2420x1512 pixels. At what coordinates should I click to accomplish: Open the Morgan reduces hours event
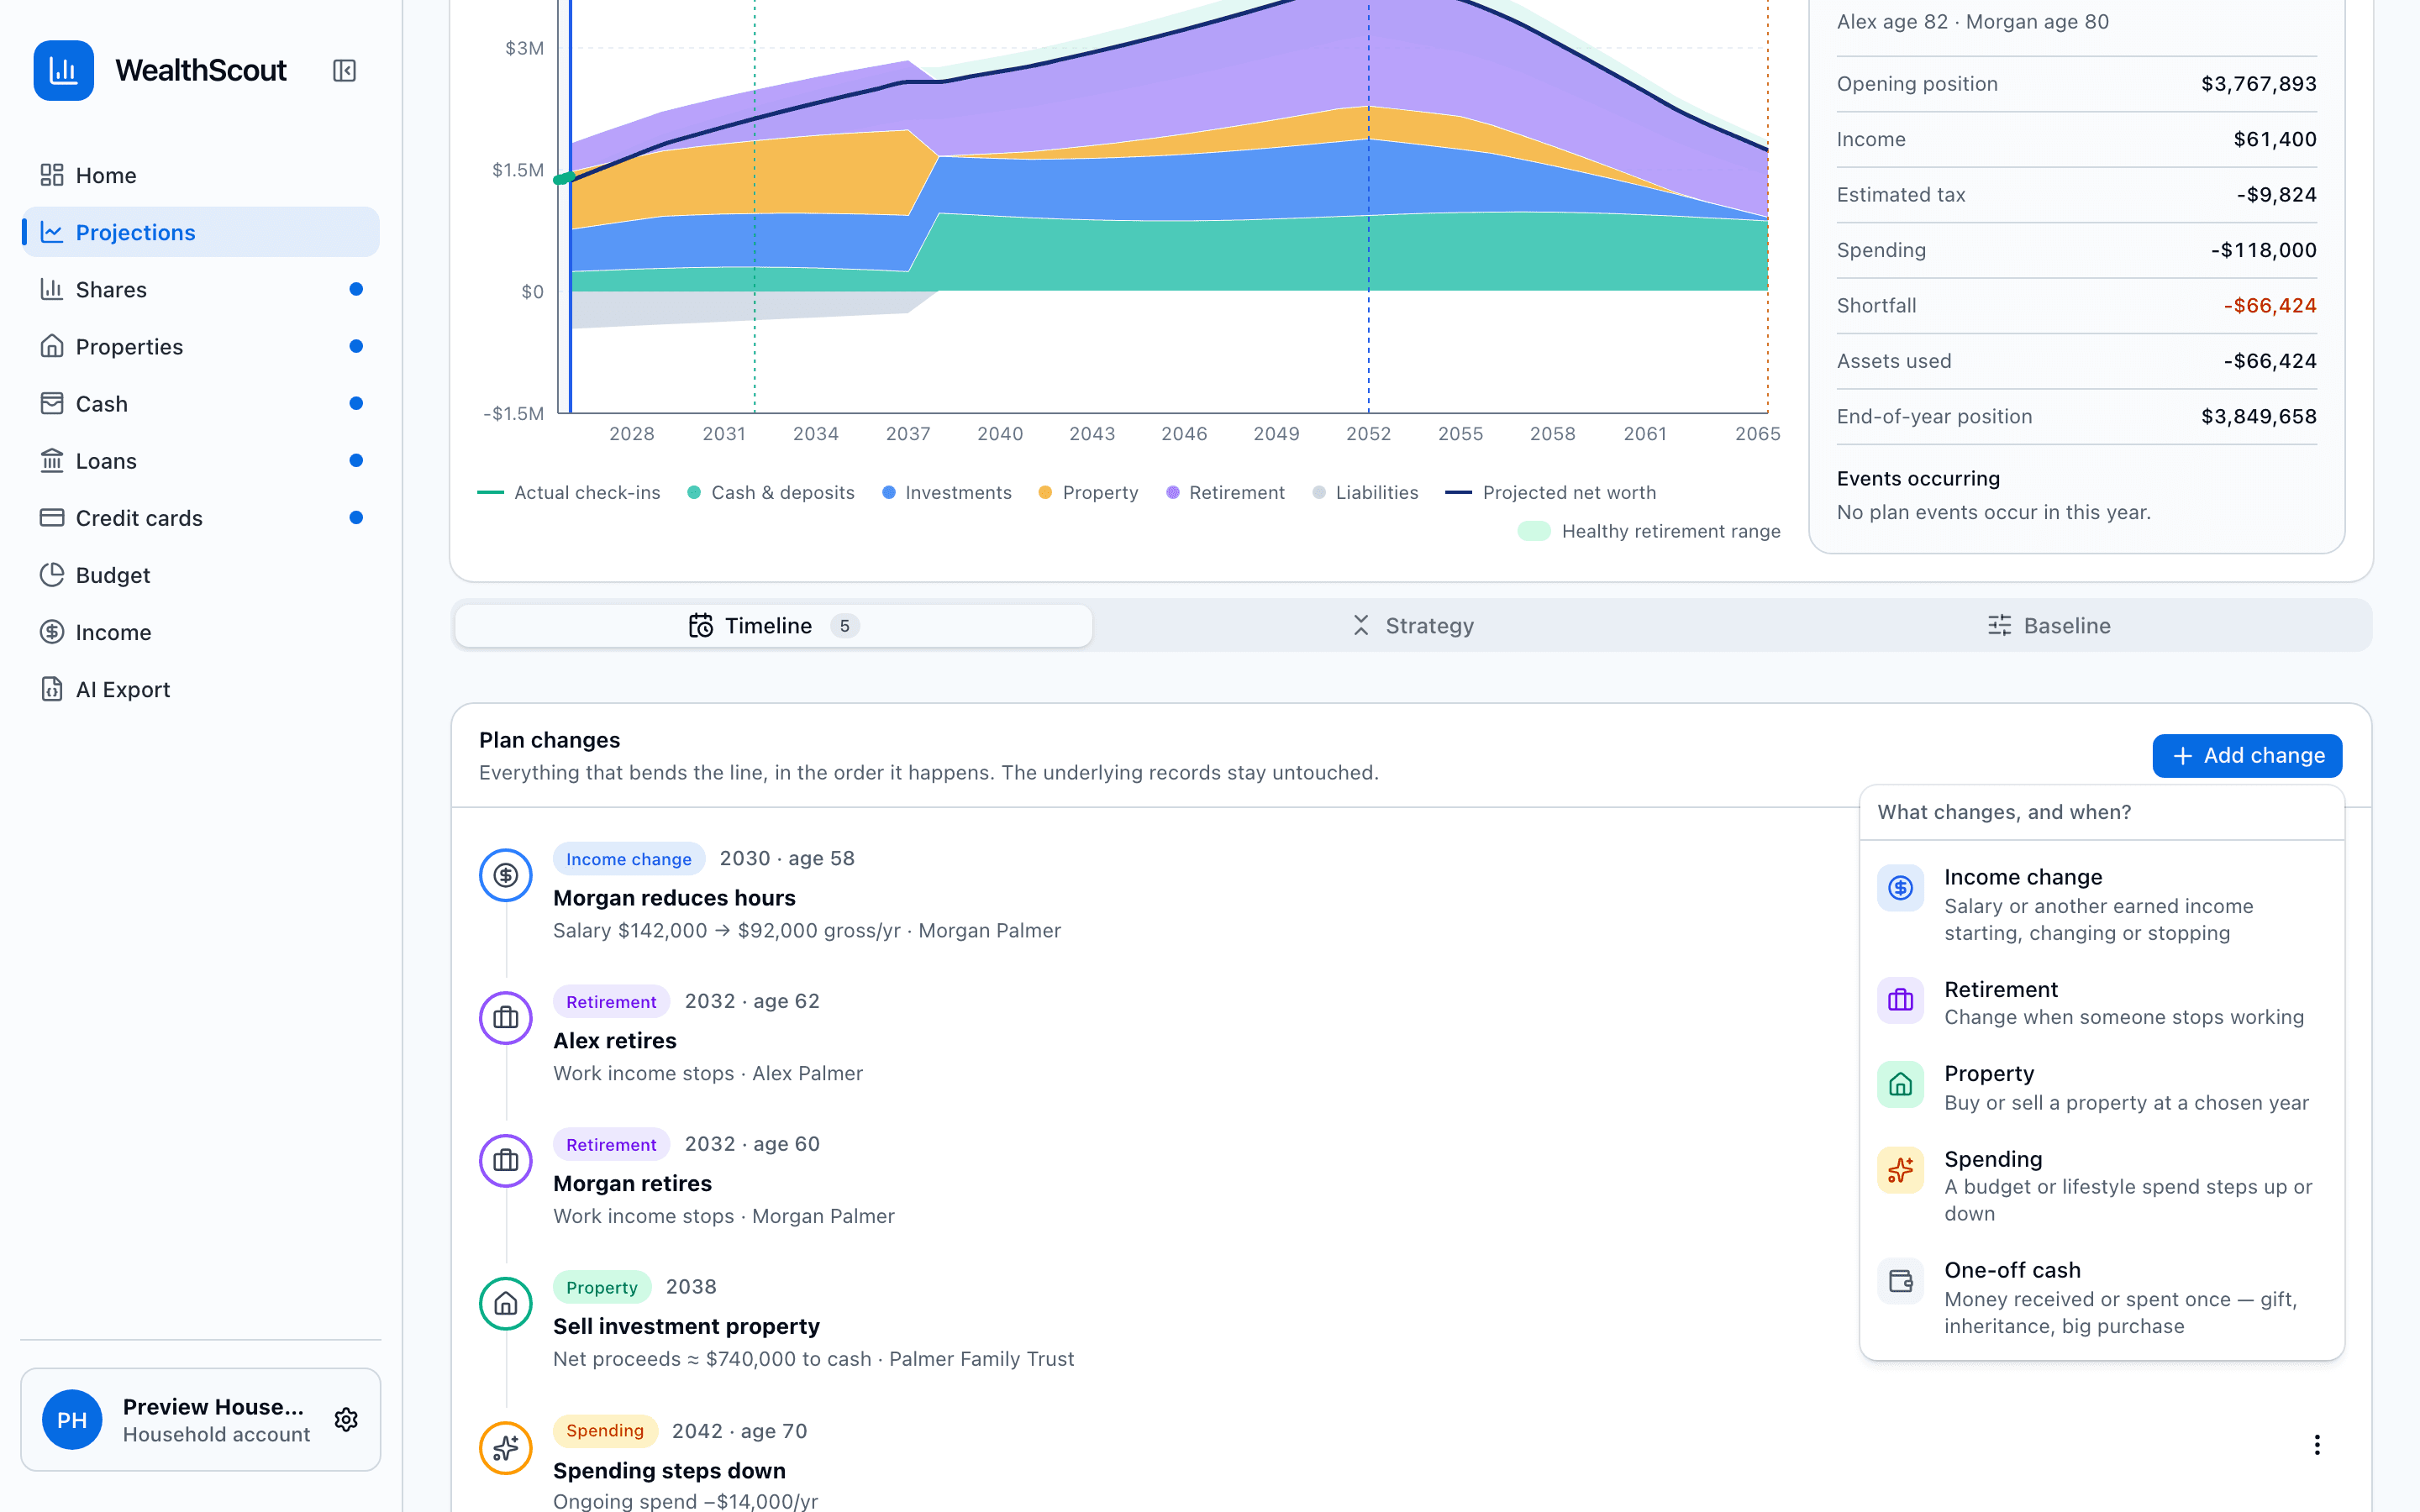674,898
